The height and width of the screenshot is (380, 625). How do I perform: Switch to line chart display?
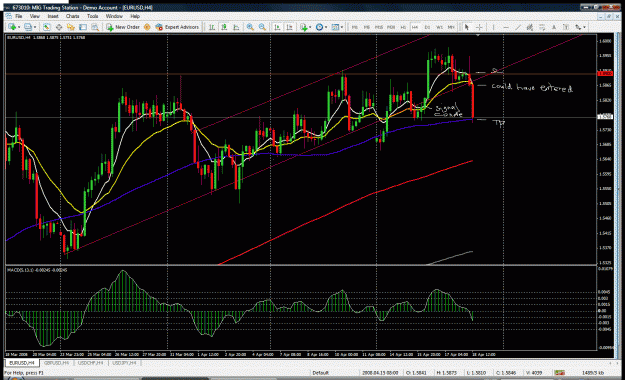point(236,27)
